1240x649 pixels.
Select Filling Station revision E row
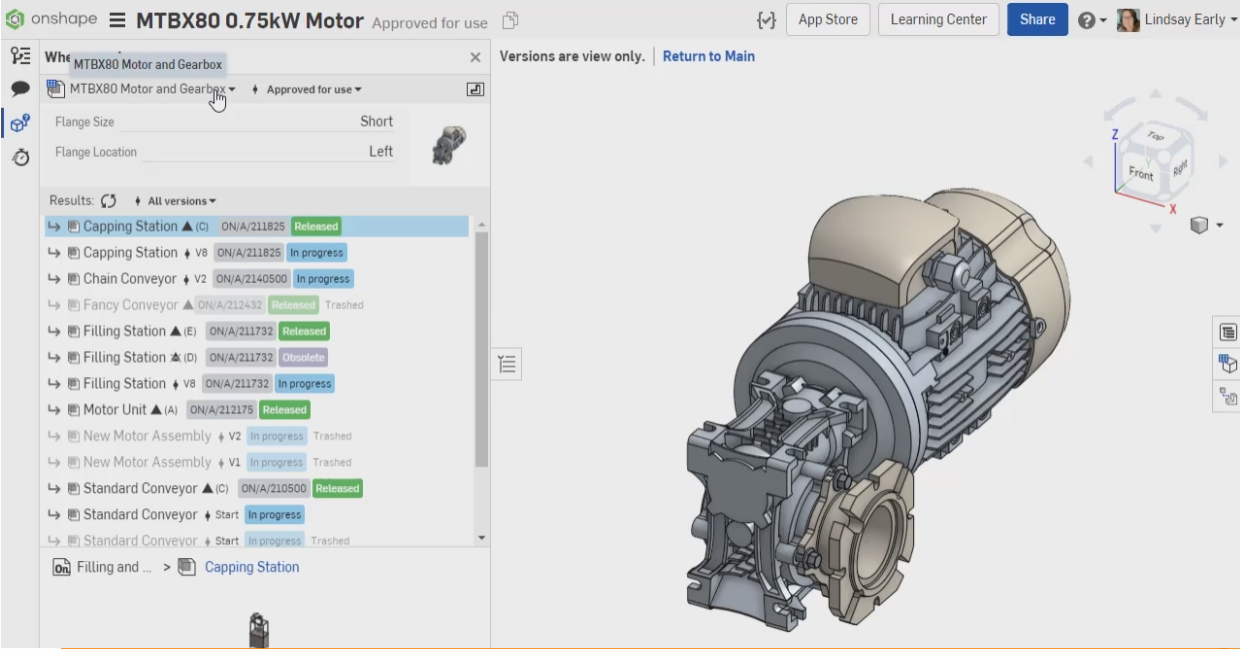point(256,331)
